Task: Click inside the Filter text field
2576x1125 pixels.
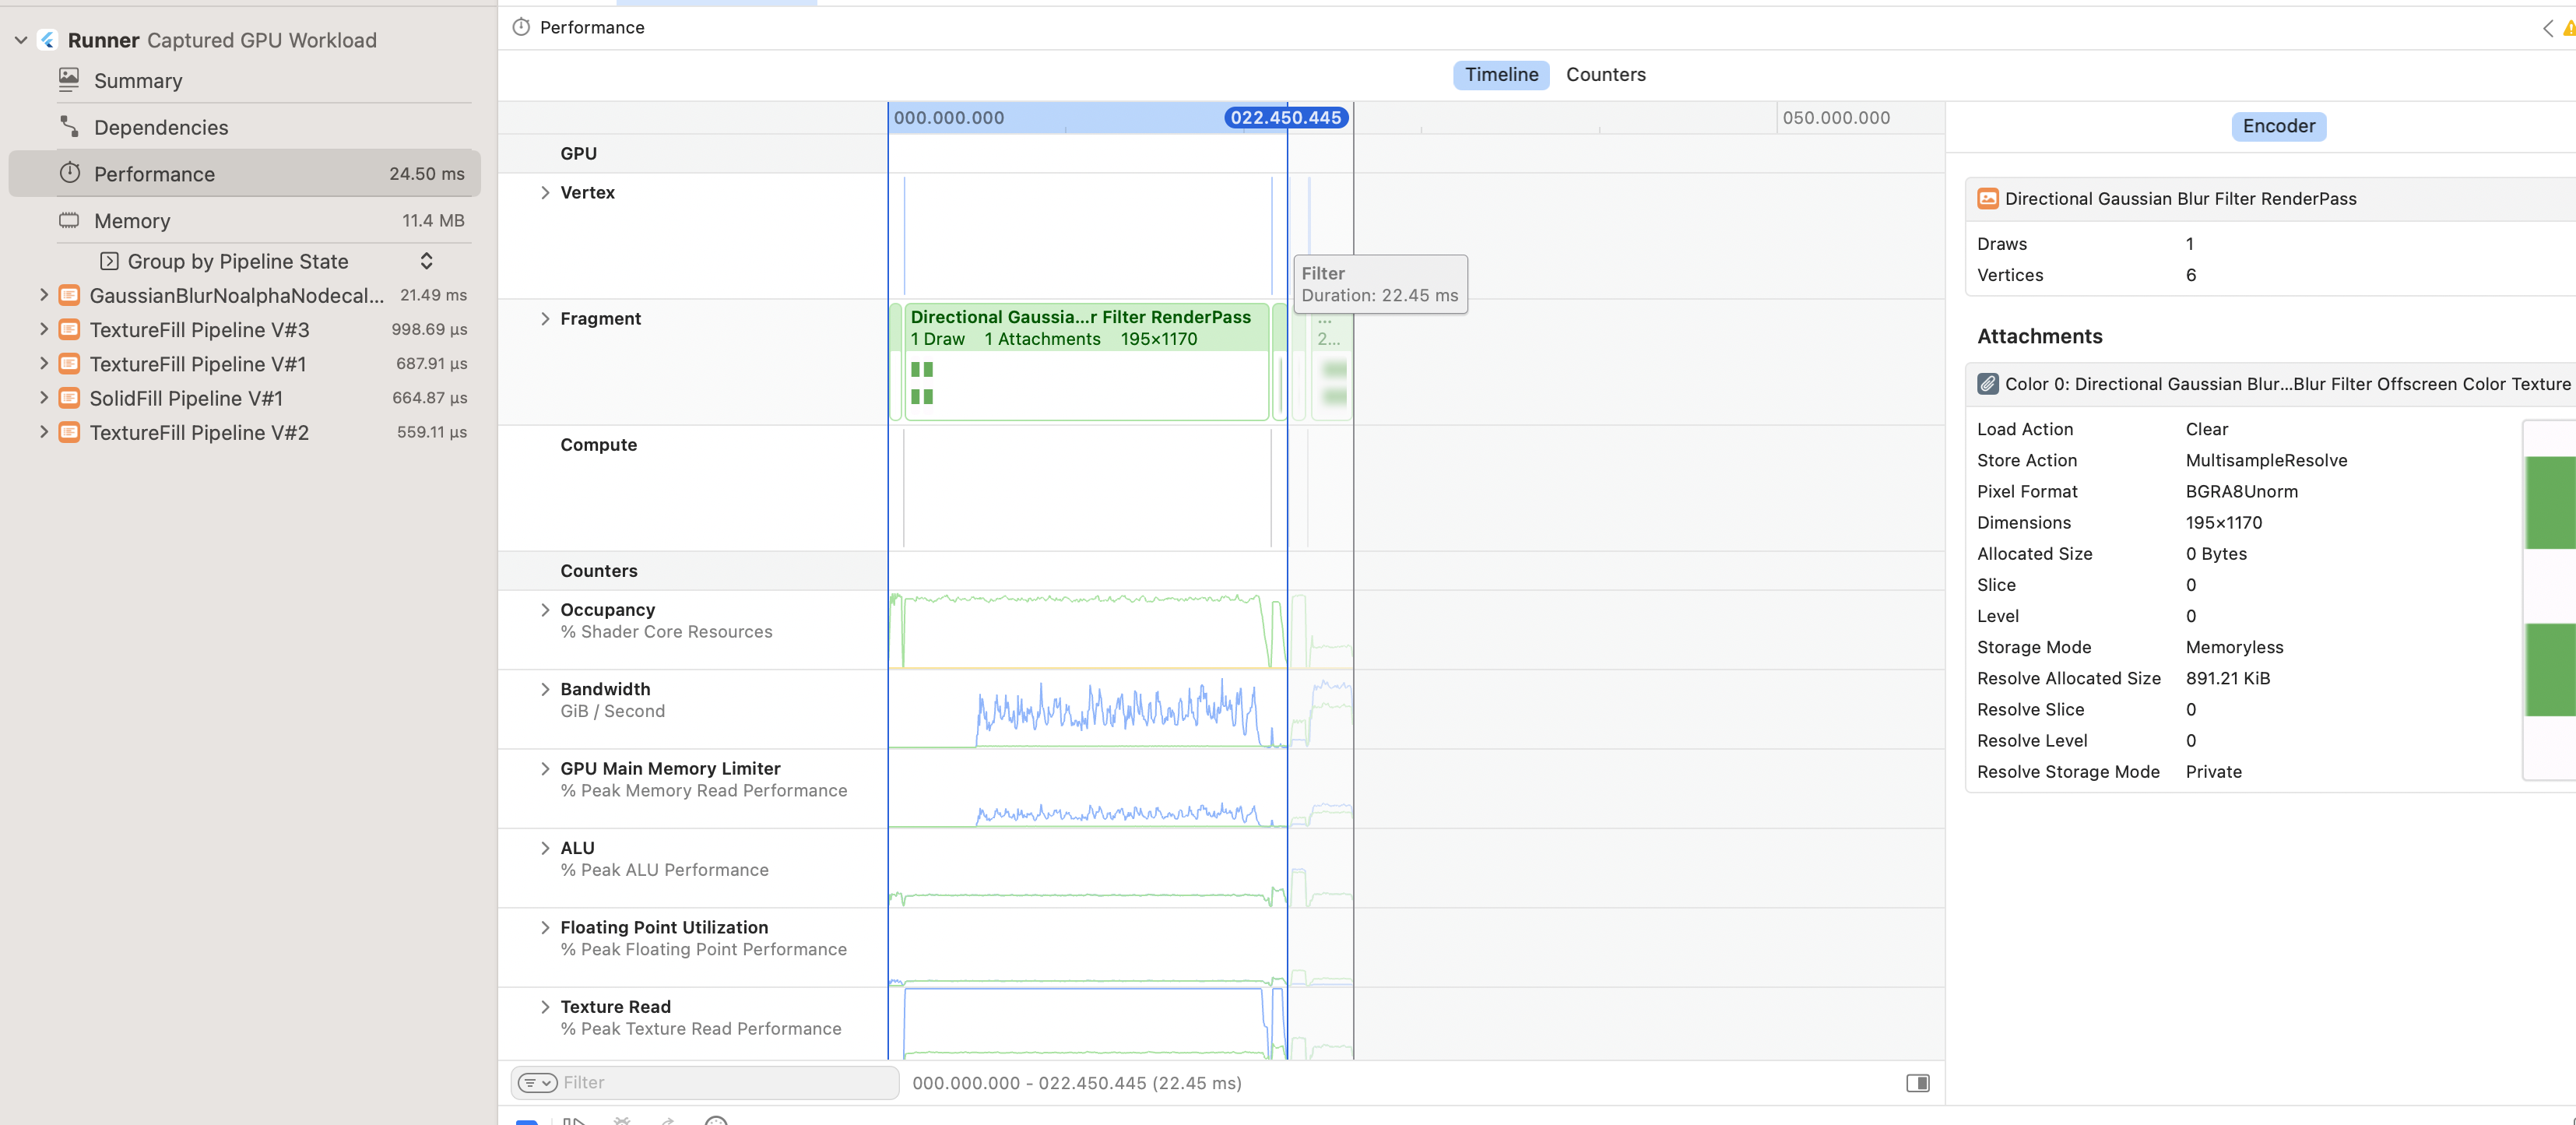Action: coord(700,1082)
